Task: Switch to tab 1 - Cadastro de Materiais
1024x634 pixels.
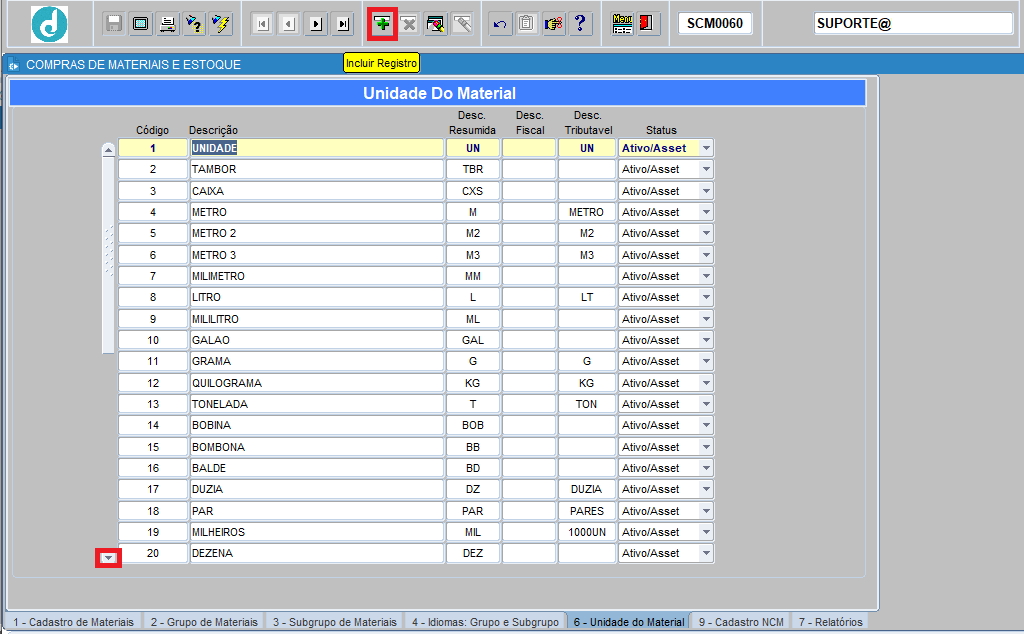Action: coord(73,622)
